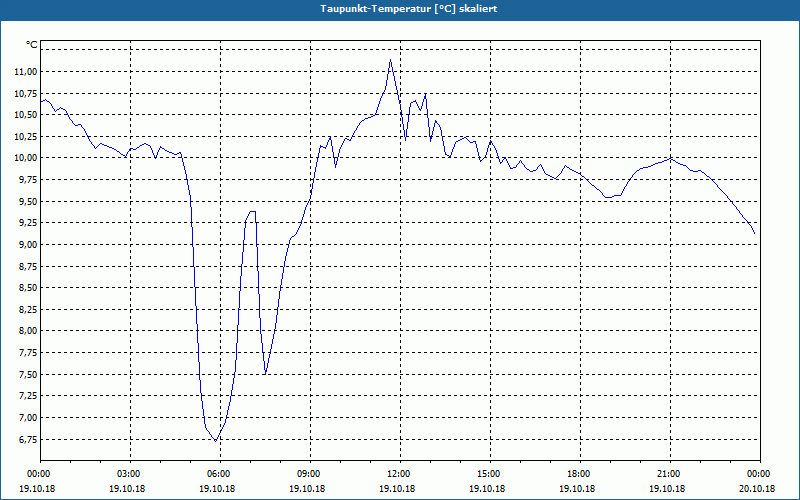This screenshot has width=800, height=500.
Task: Click the '°C' unit label
Action: point(32,45)
